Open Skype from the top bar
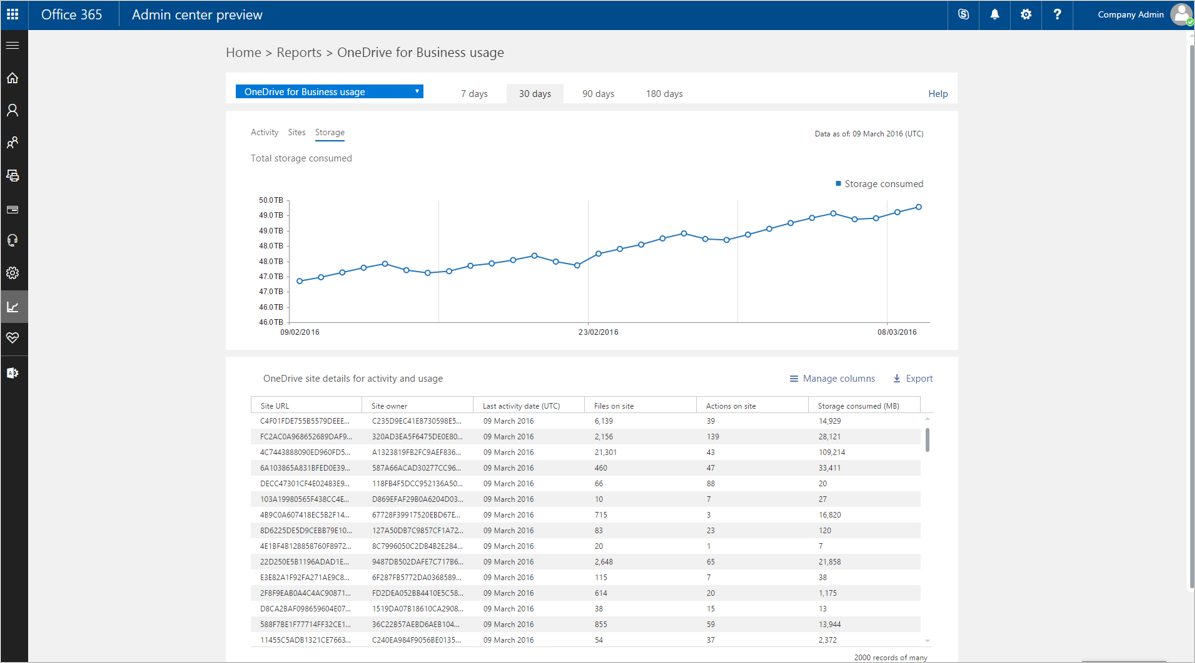 (x=962, y=15)
